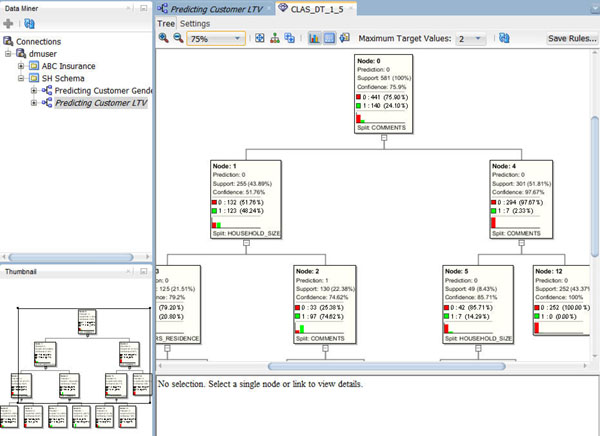
Task: Toggle histogram display in nodes
Action: click(315, 38)
